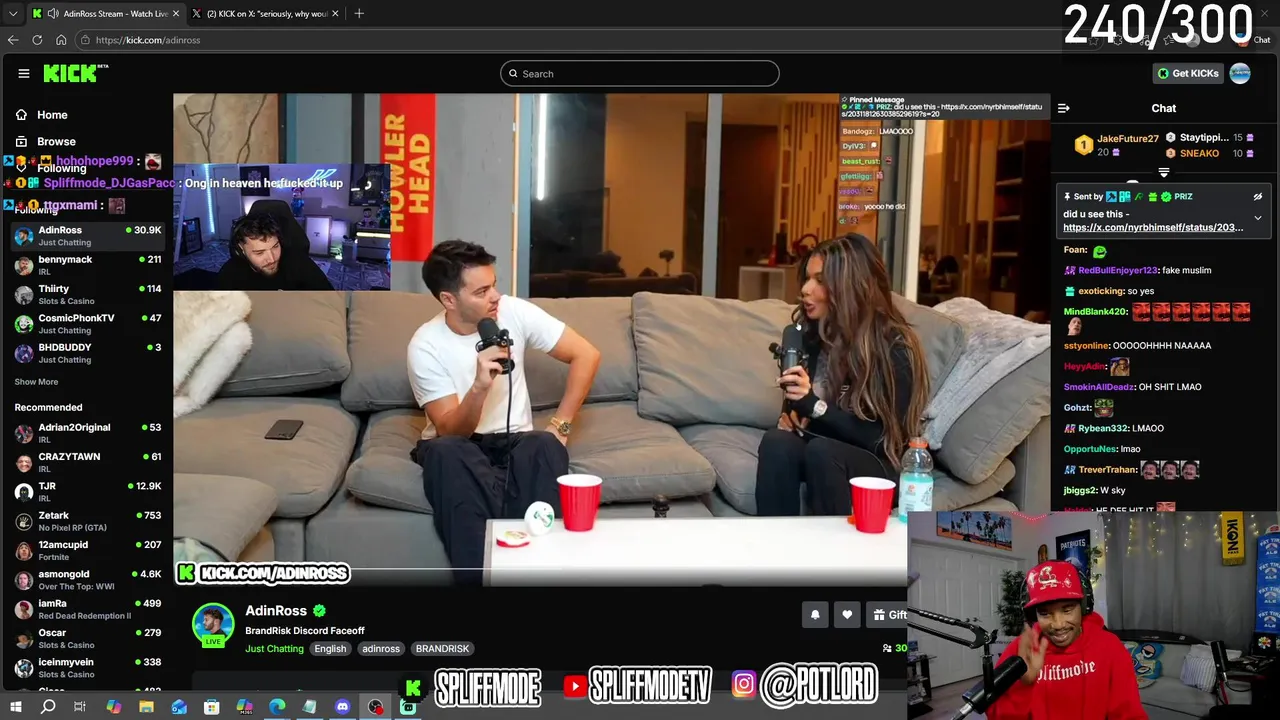Open File Explorer from taskbar

(146, 707)
